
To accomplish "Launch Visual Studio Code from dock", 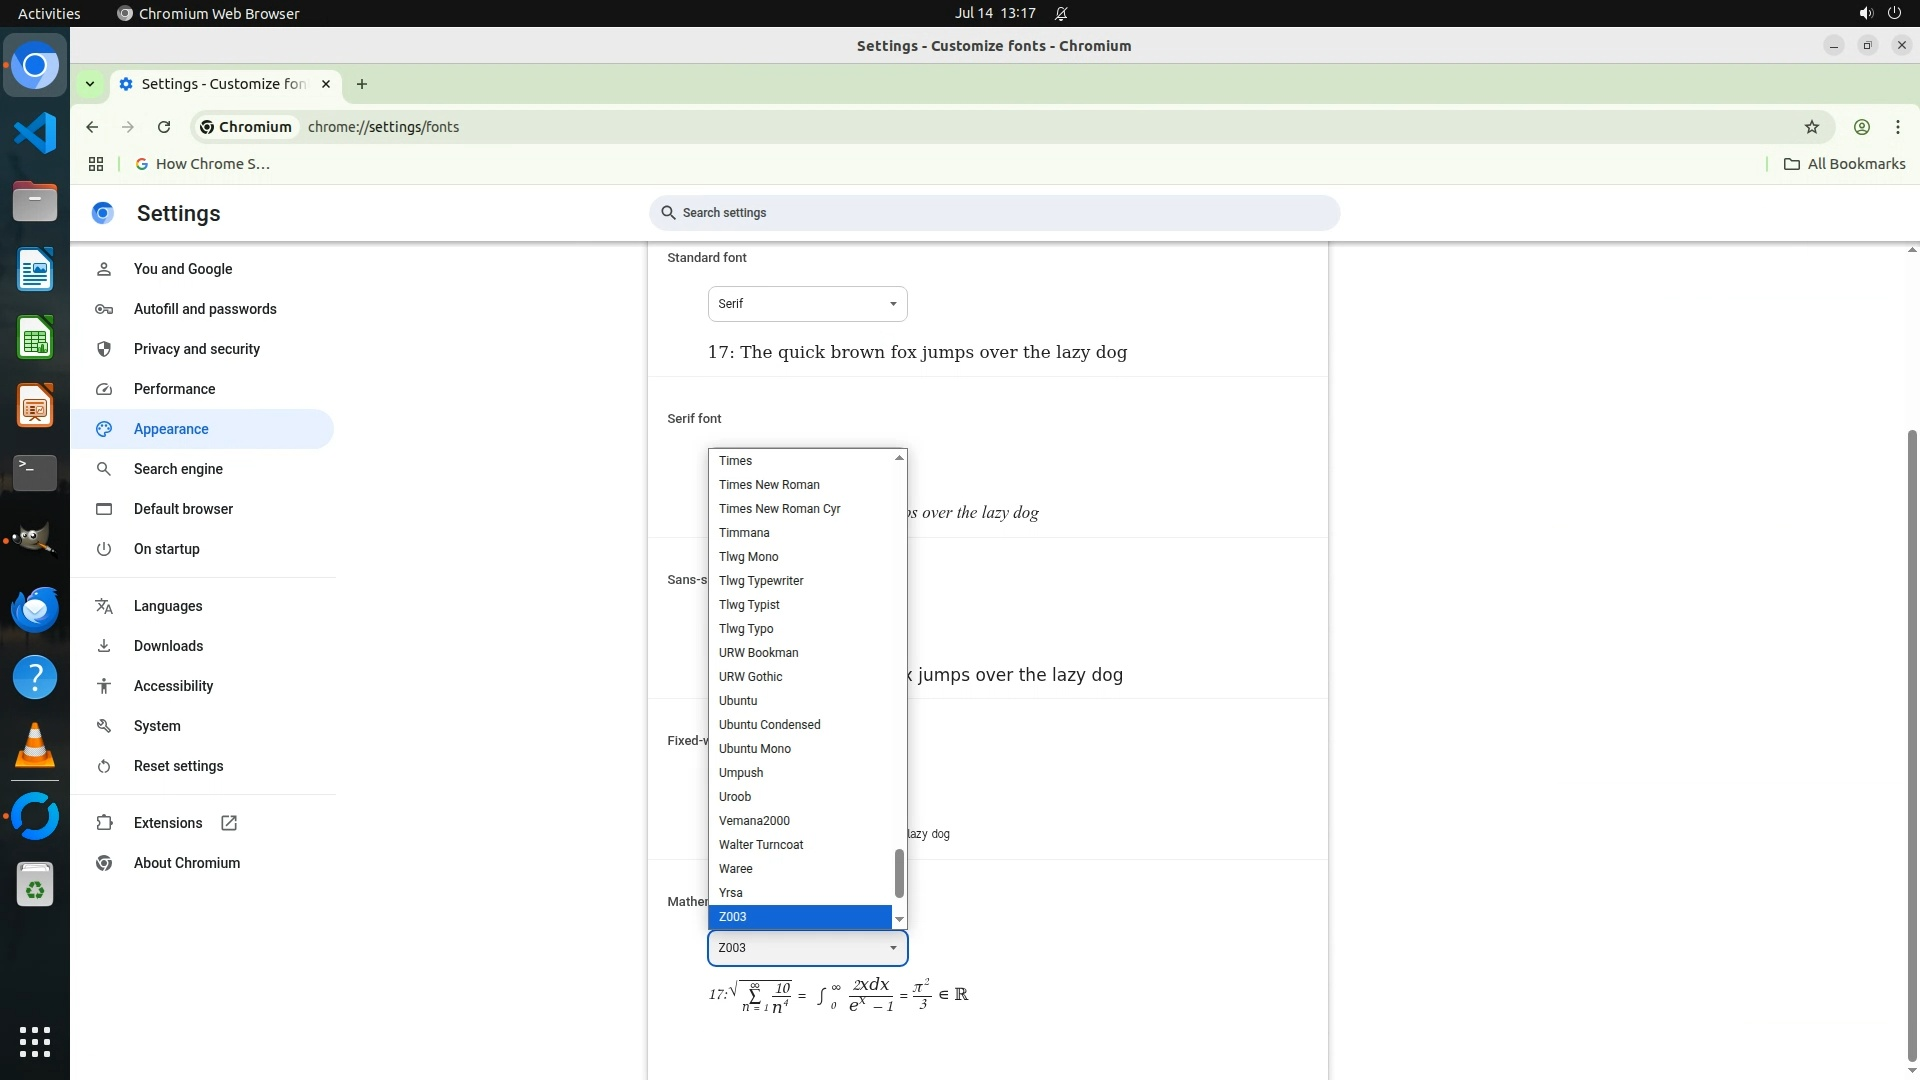I will [x=35, y=133].
